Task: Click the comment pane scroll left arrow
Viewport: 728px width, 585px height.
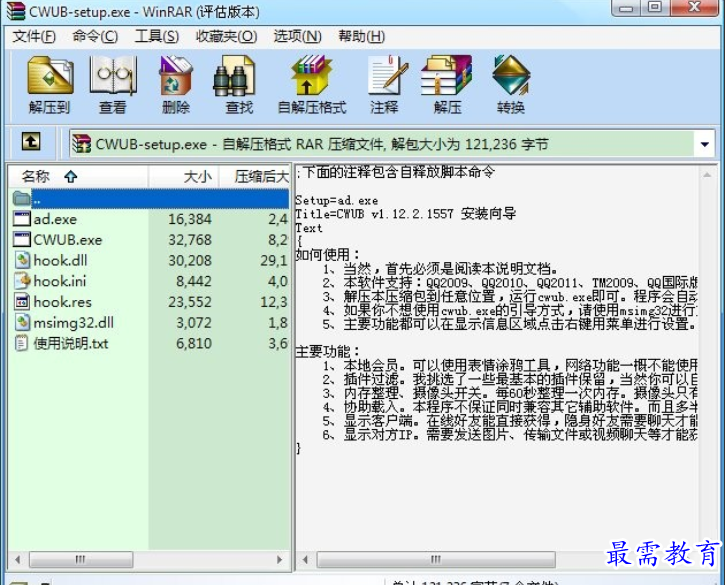Action: (305, 559)
